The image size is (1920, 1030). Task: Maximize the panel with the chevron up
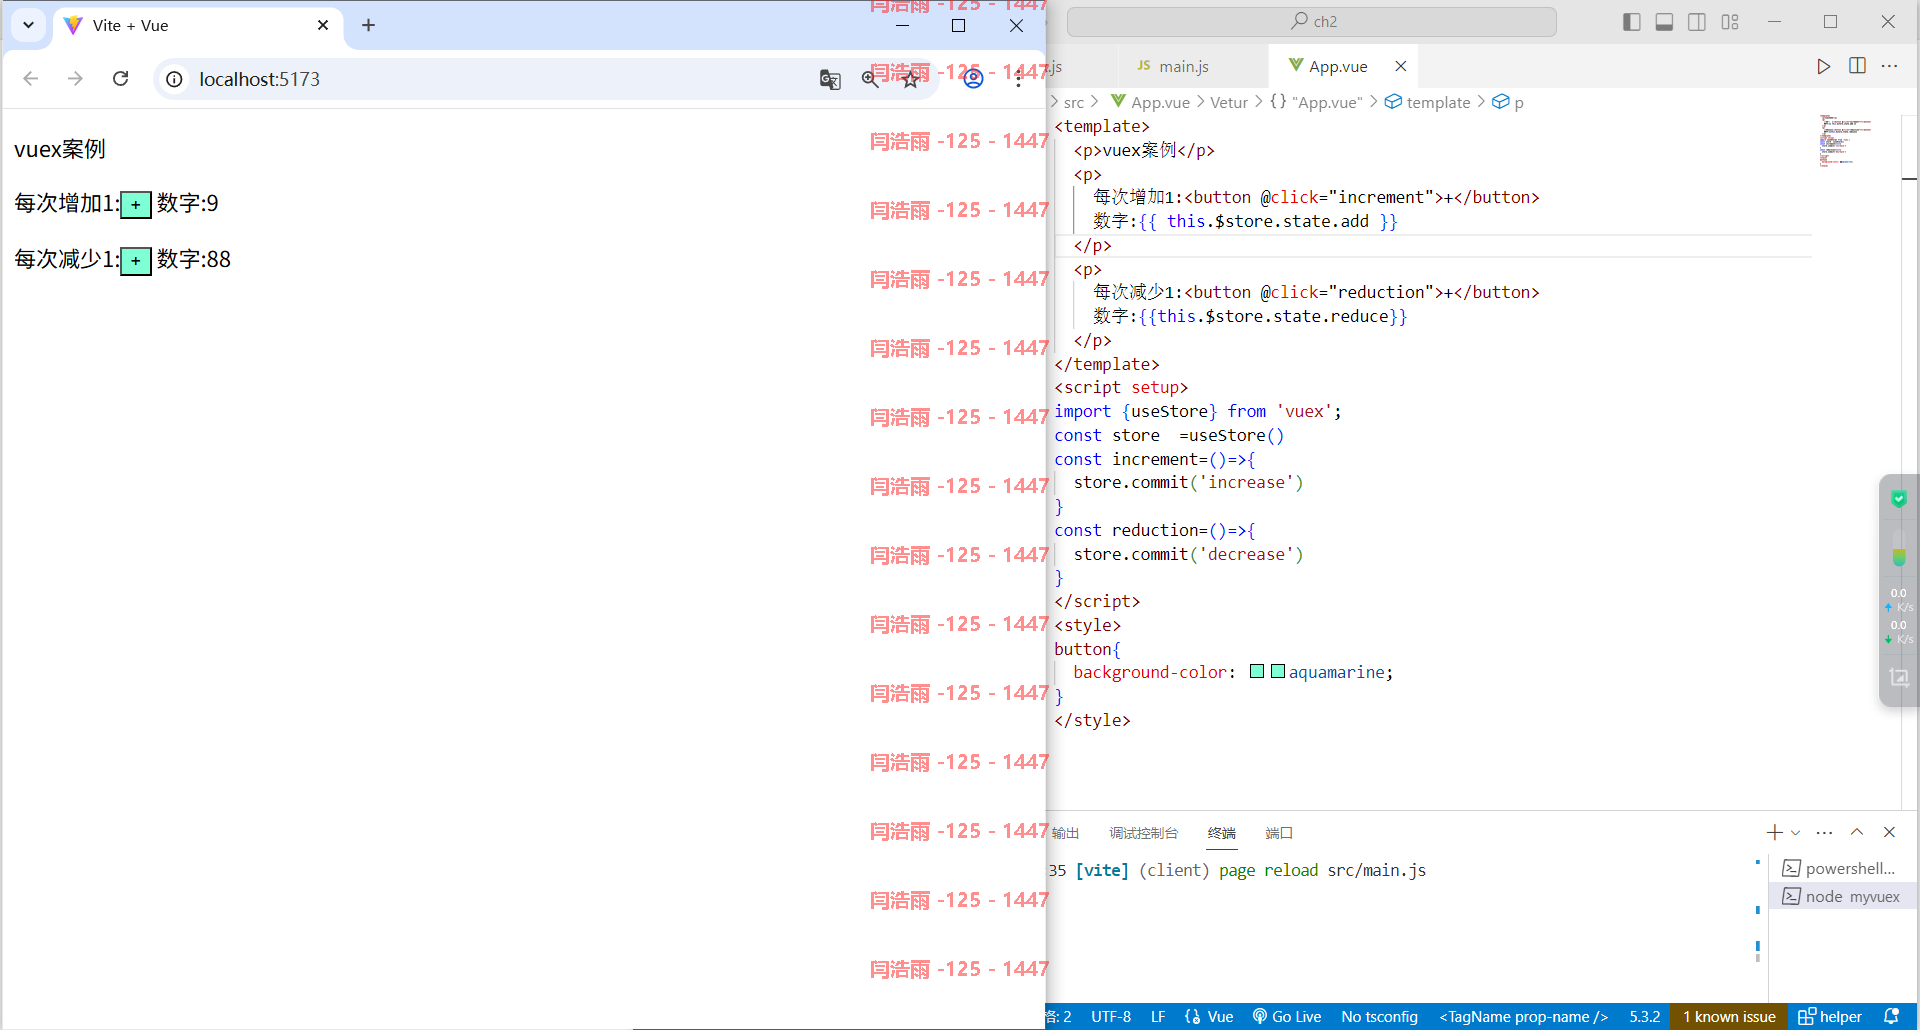tap(1857, 832)
